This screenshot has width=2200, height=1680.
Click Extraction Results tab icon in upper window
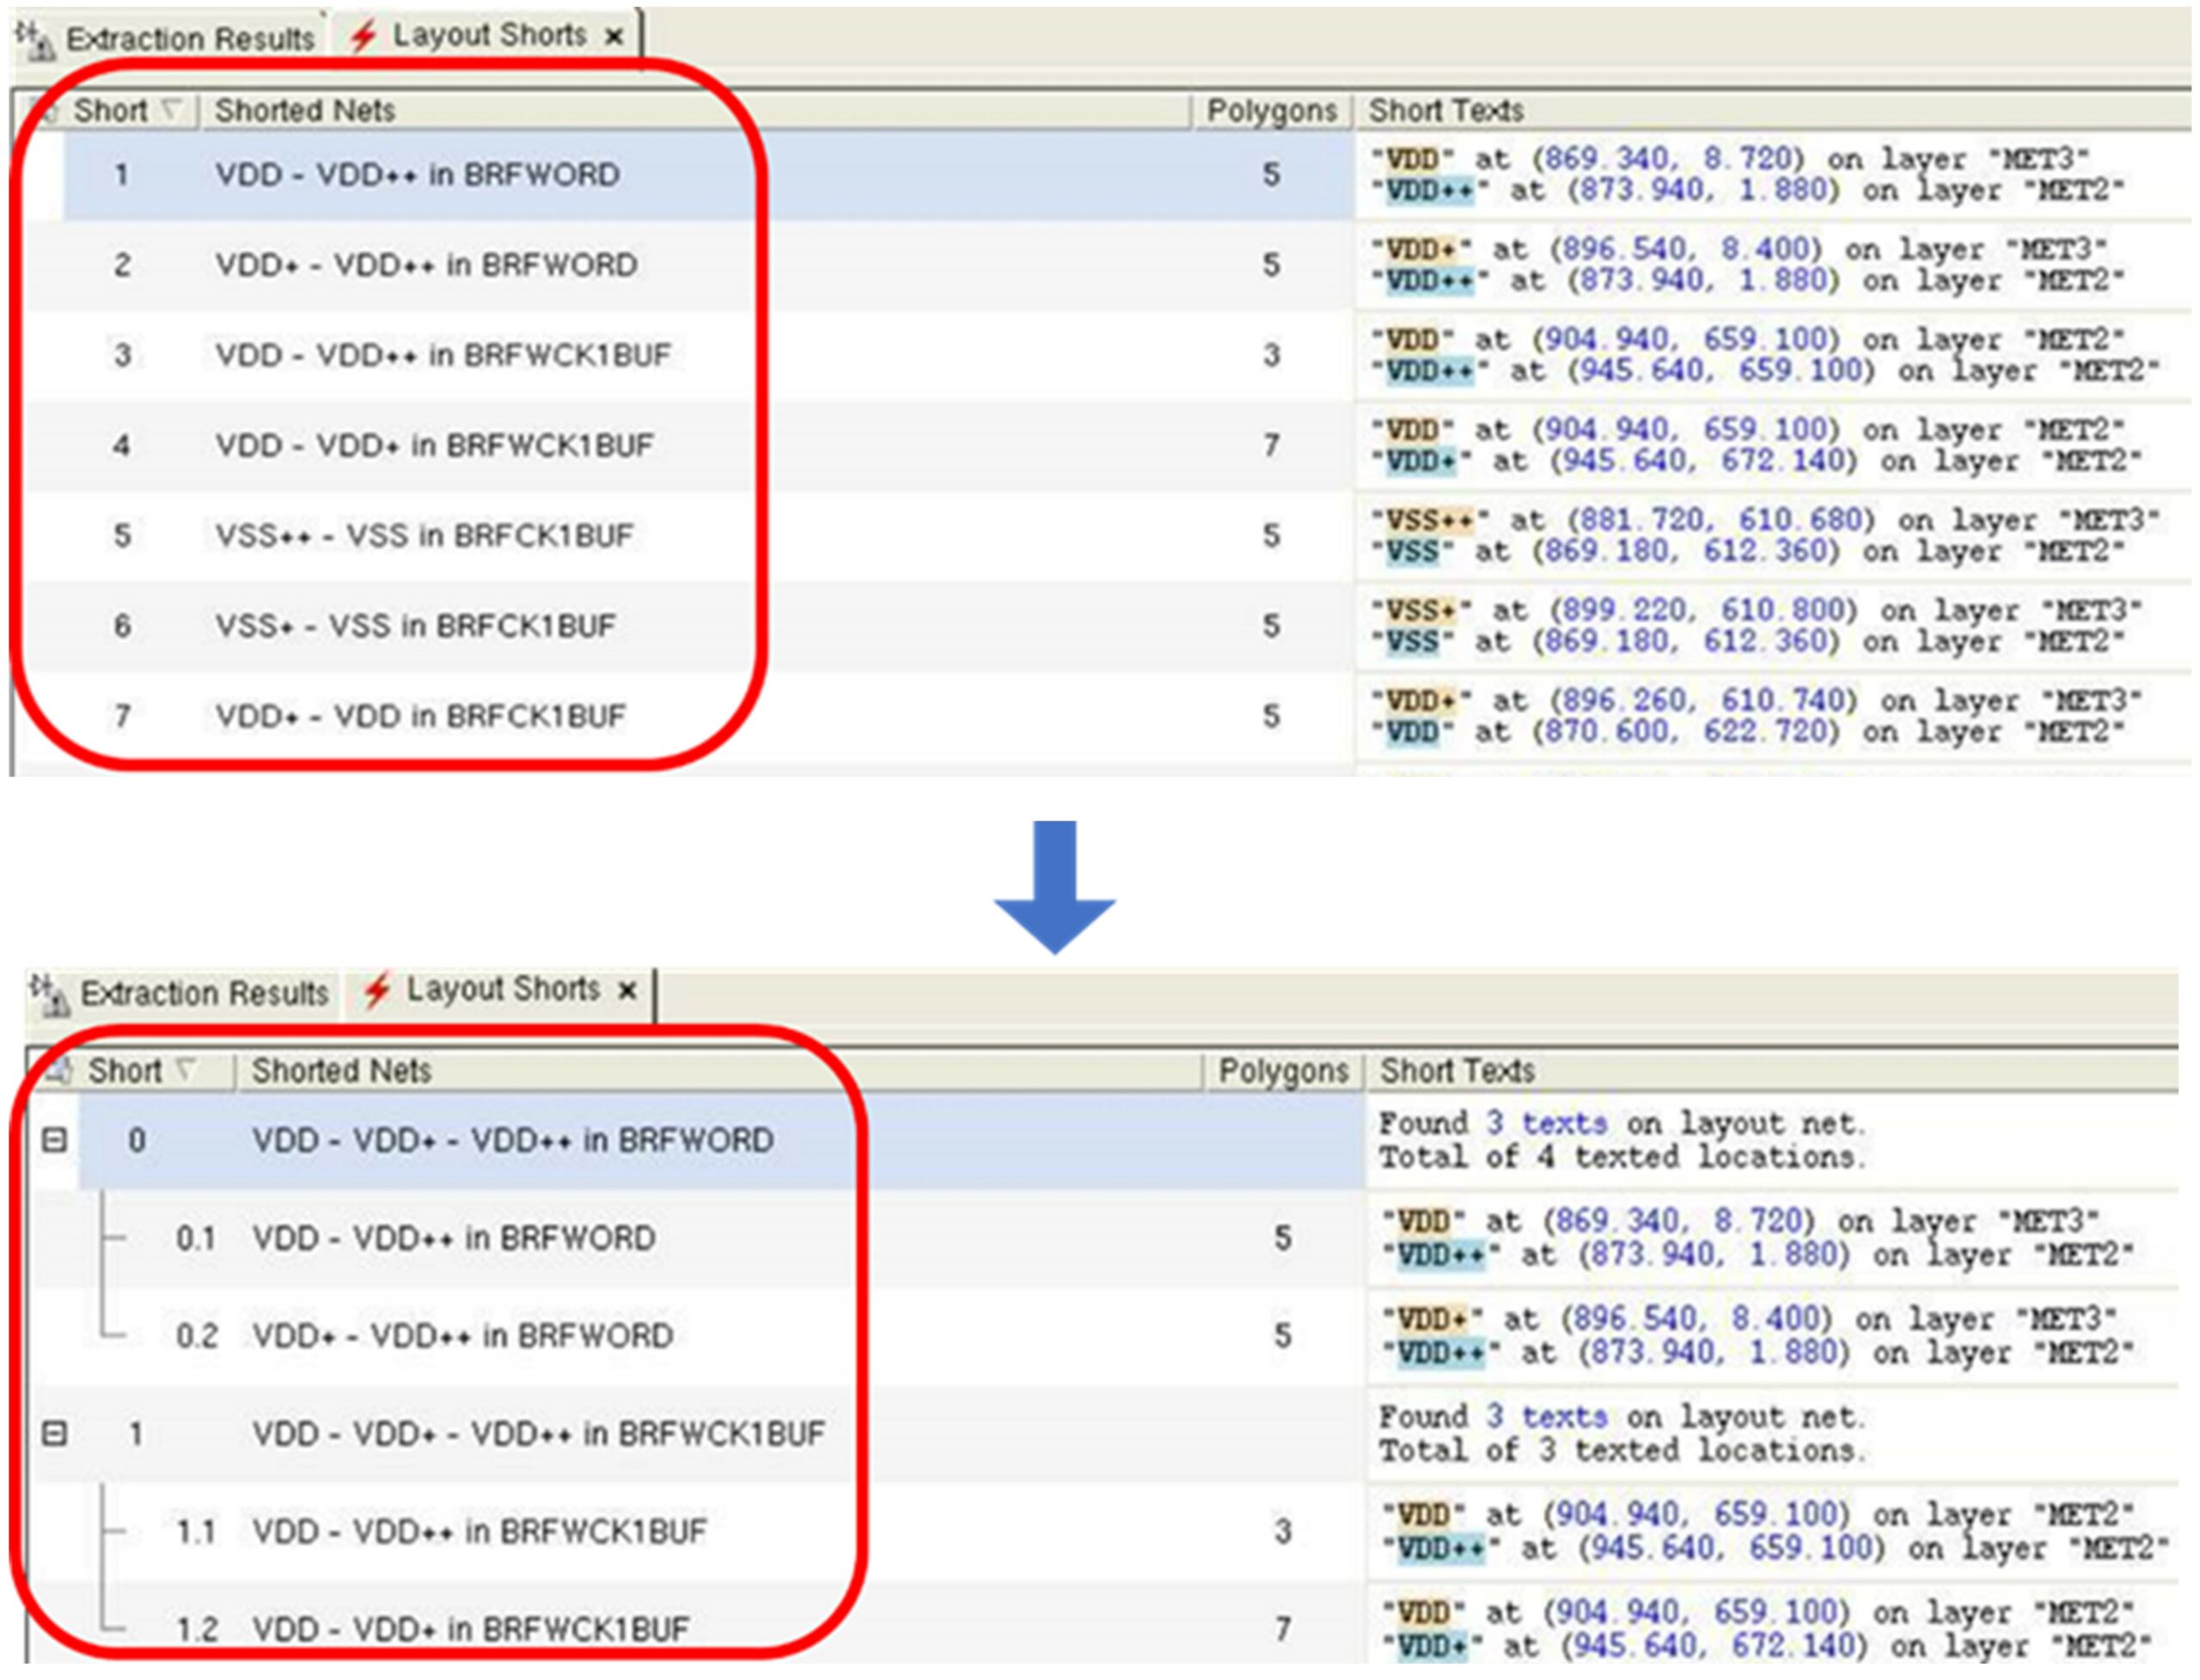tap(35, 40)
